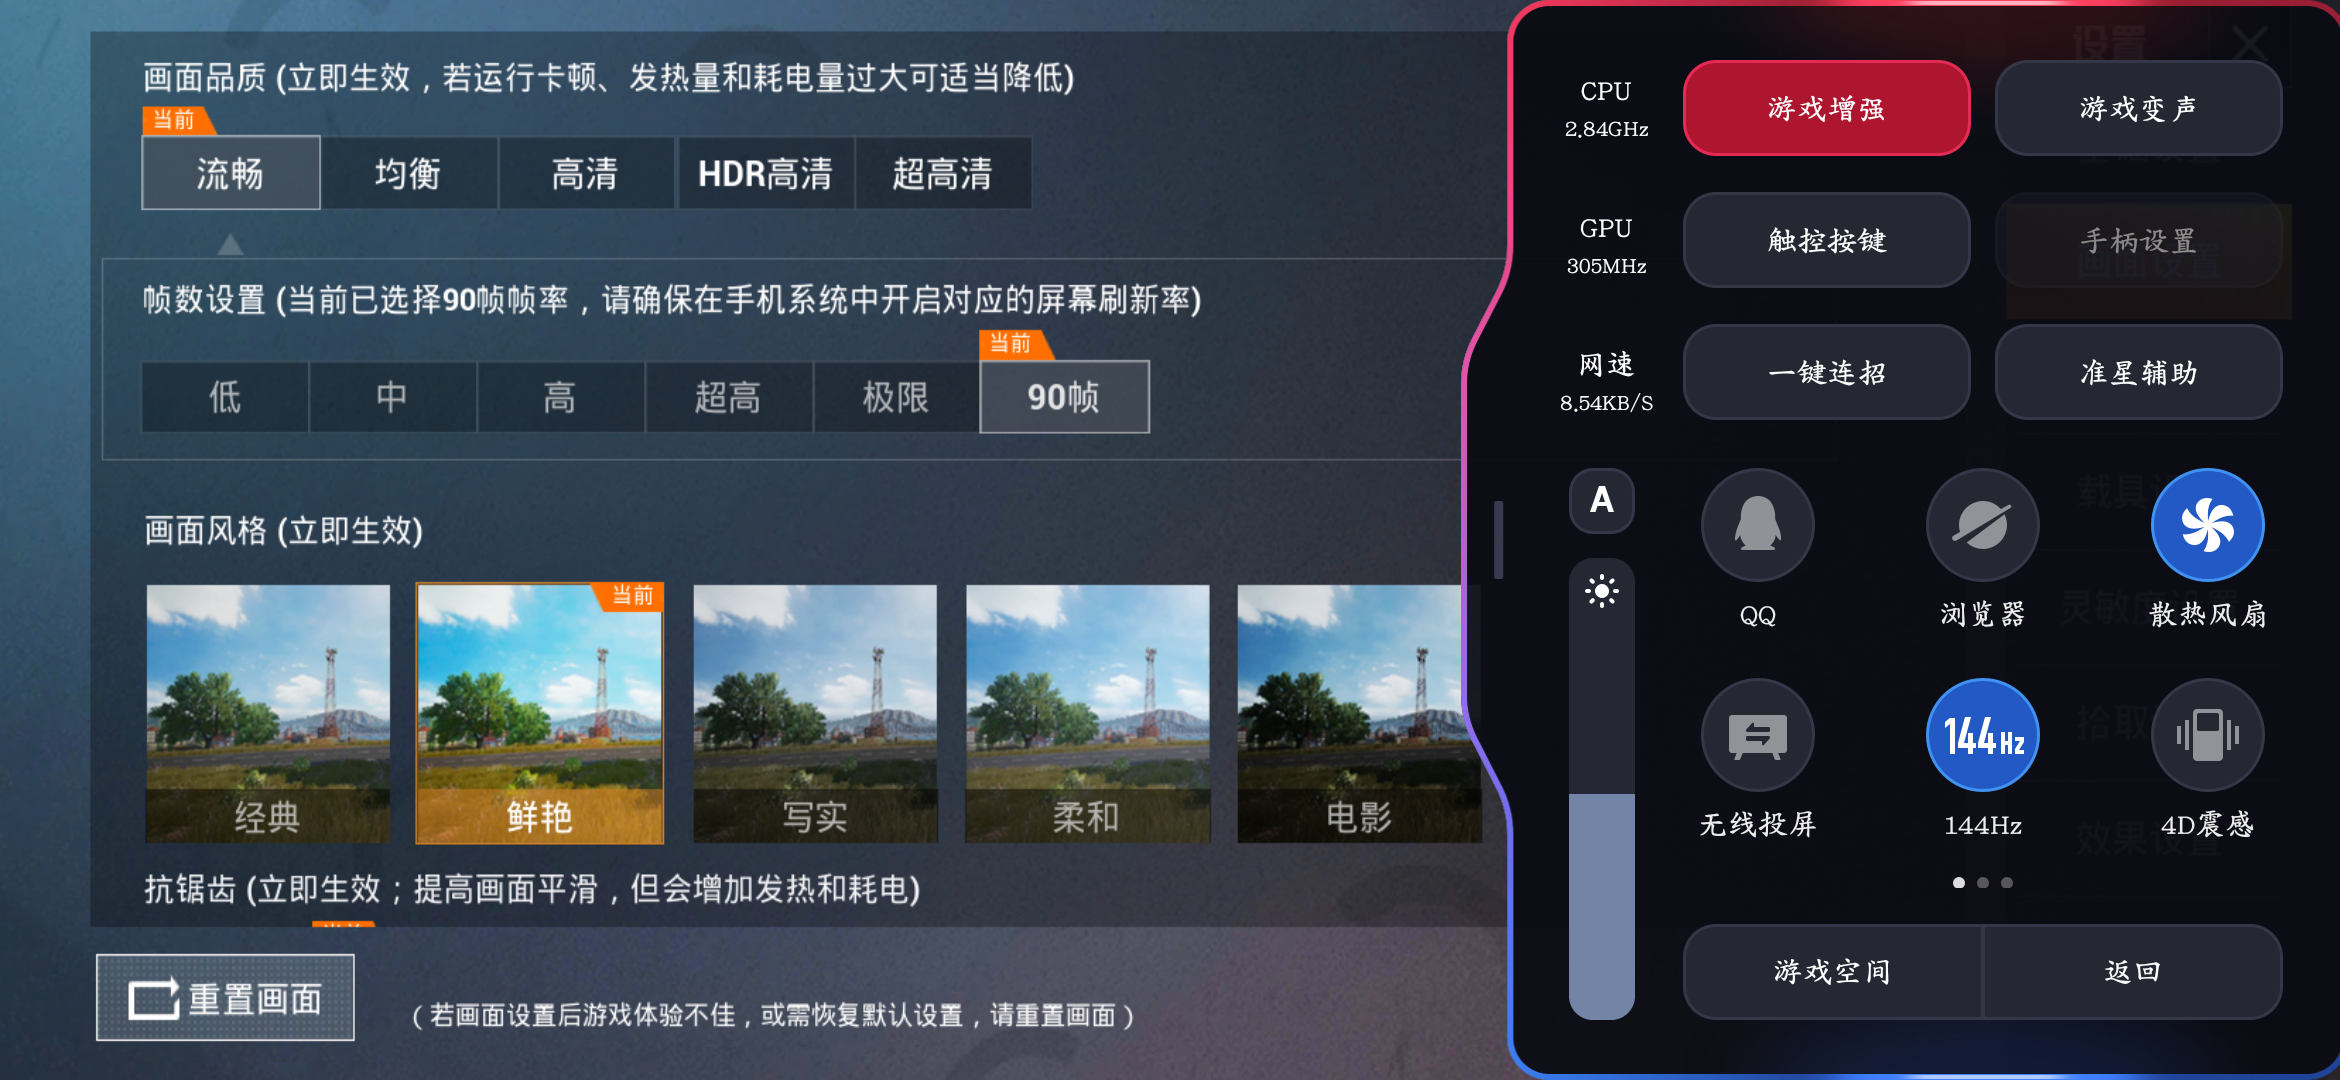Image resolution: width=2340 pixels, height=1080 pixels.
Task: Open 准星辅助 crosshair assist menu
Action: coord(2138,372)
